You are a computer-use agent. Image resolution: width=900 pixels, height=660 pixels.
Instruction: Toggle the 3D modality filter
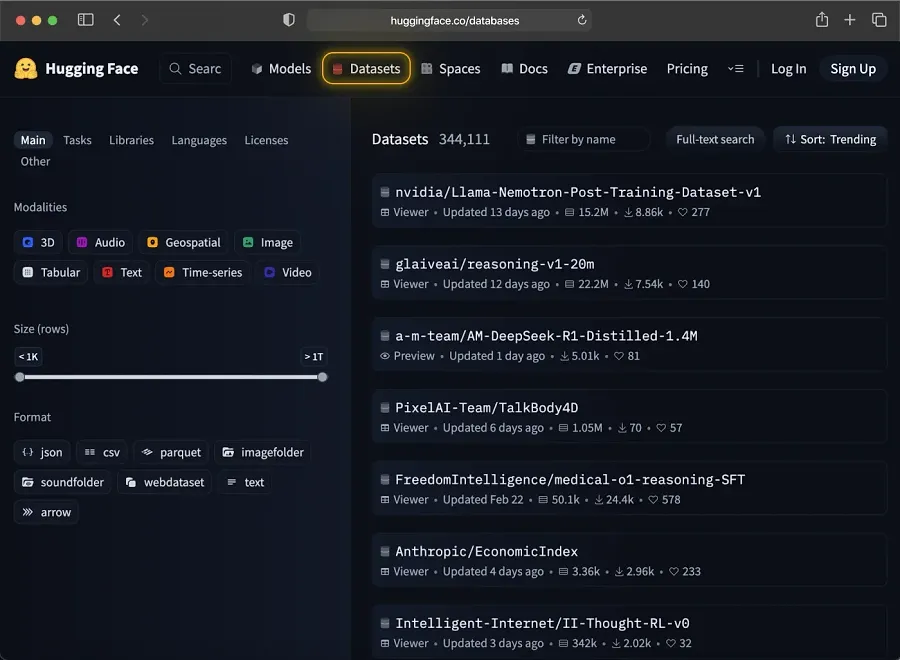coord(38,242)
